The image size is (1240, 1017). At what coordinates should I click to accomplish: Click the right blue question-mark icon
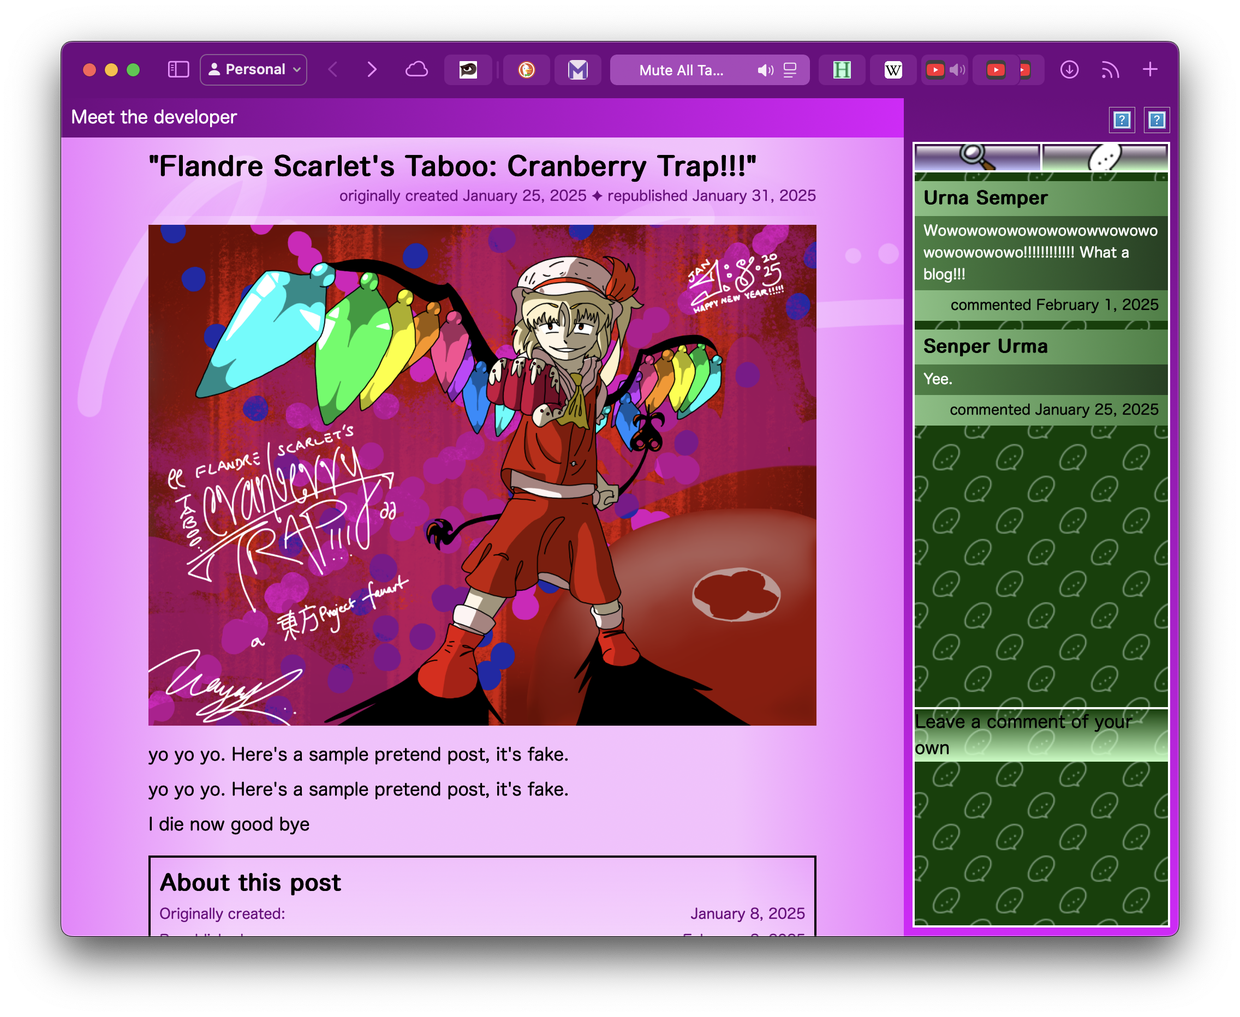click(x=1157, y=120)
